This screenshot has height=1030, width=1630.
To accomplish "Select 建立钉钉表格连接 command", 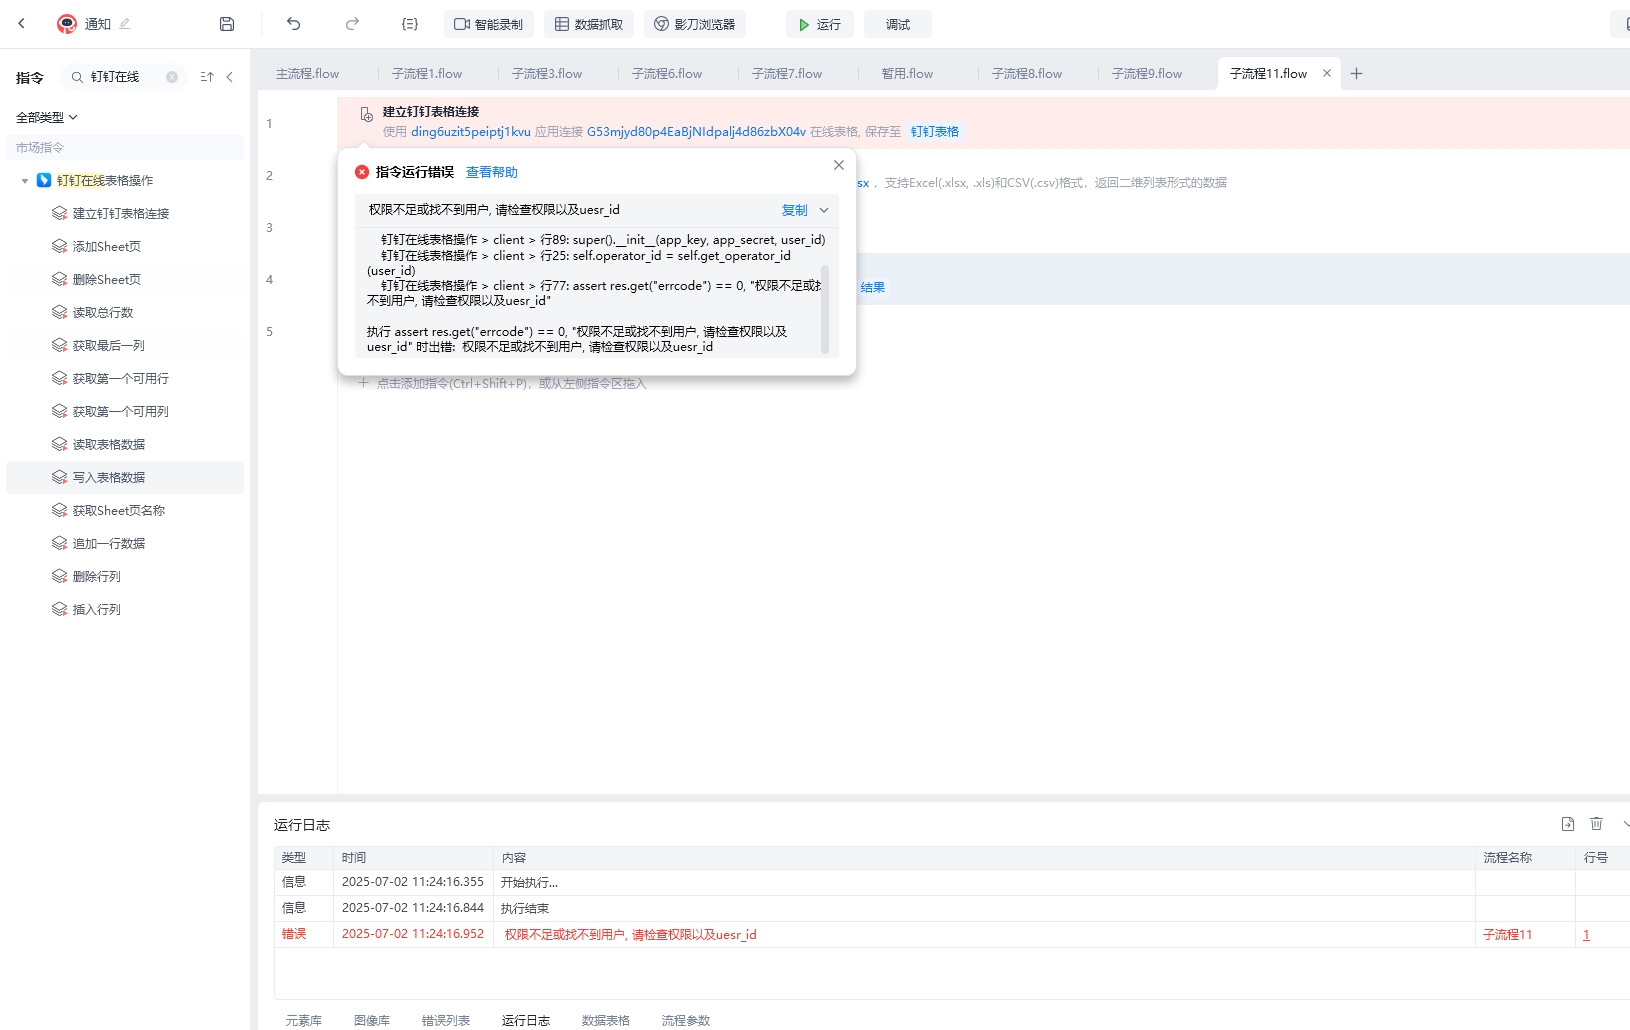I will [x=121, y=214].
